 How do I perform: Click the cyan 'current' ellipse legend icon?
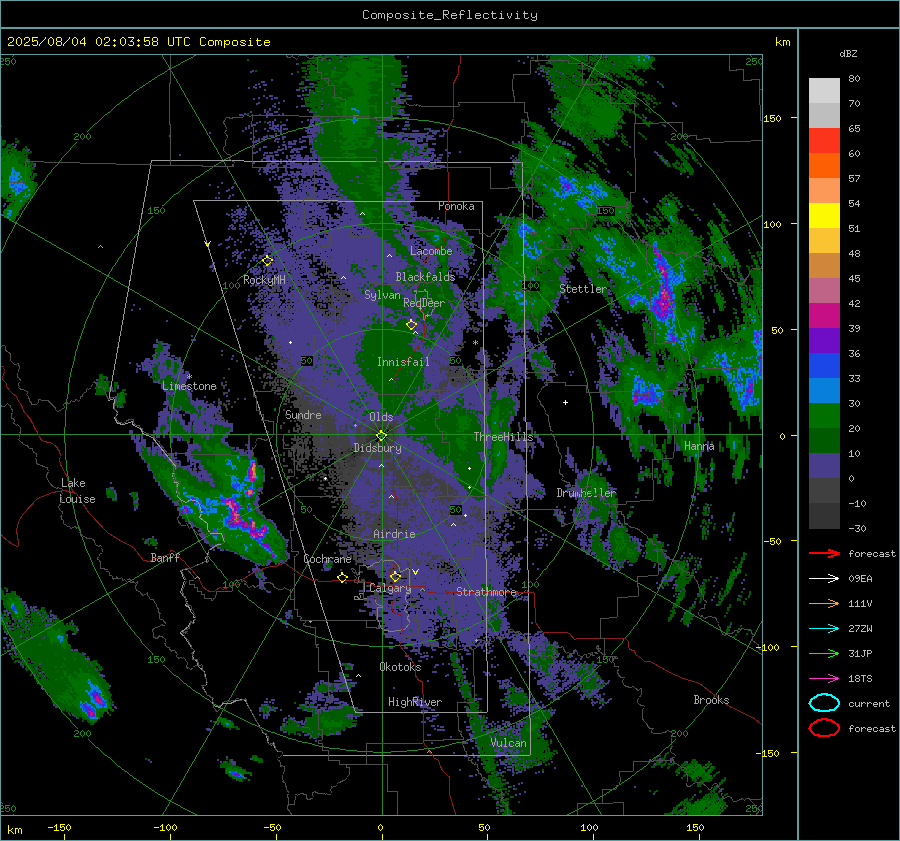click(x=824, y=703)
